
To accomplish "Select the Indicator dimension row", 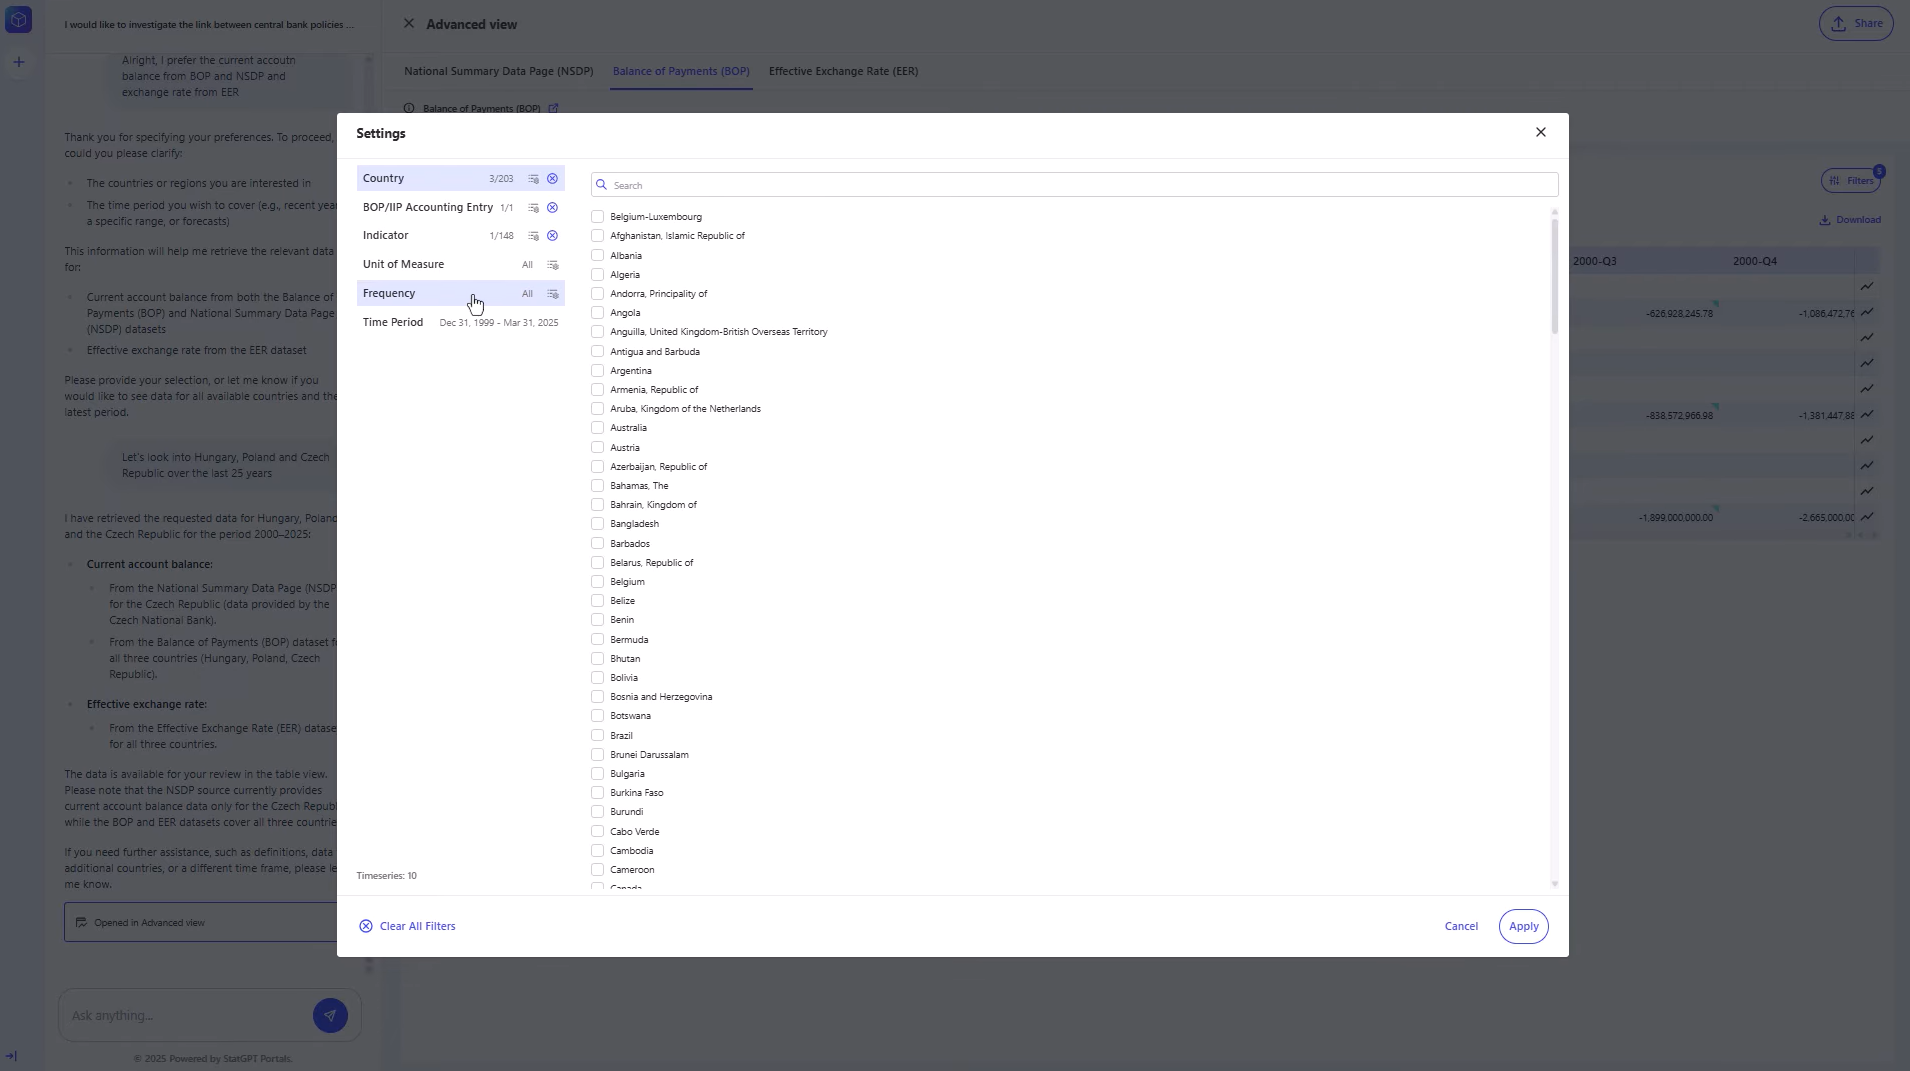I will pyautogui.click(x=386, y=236).
